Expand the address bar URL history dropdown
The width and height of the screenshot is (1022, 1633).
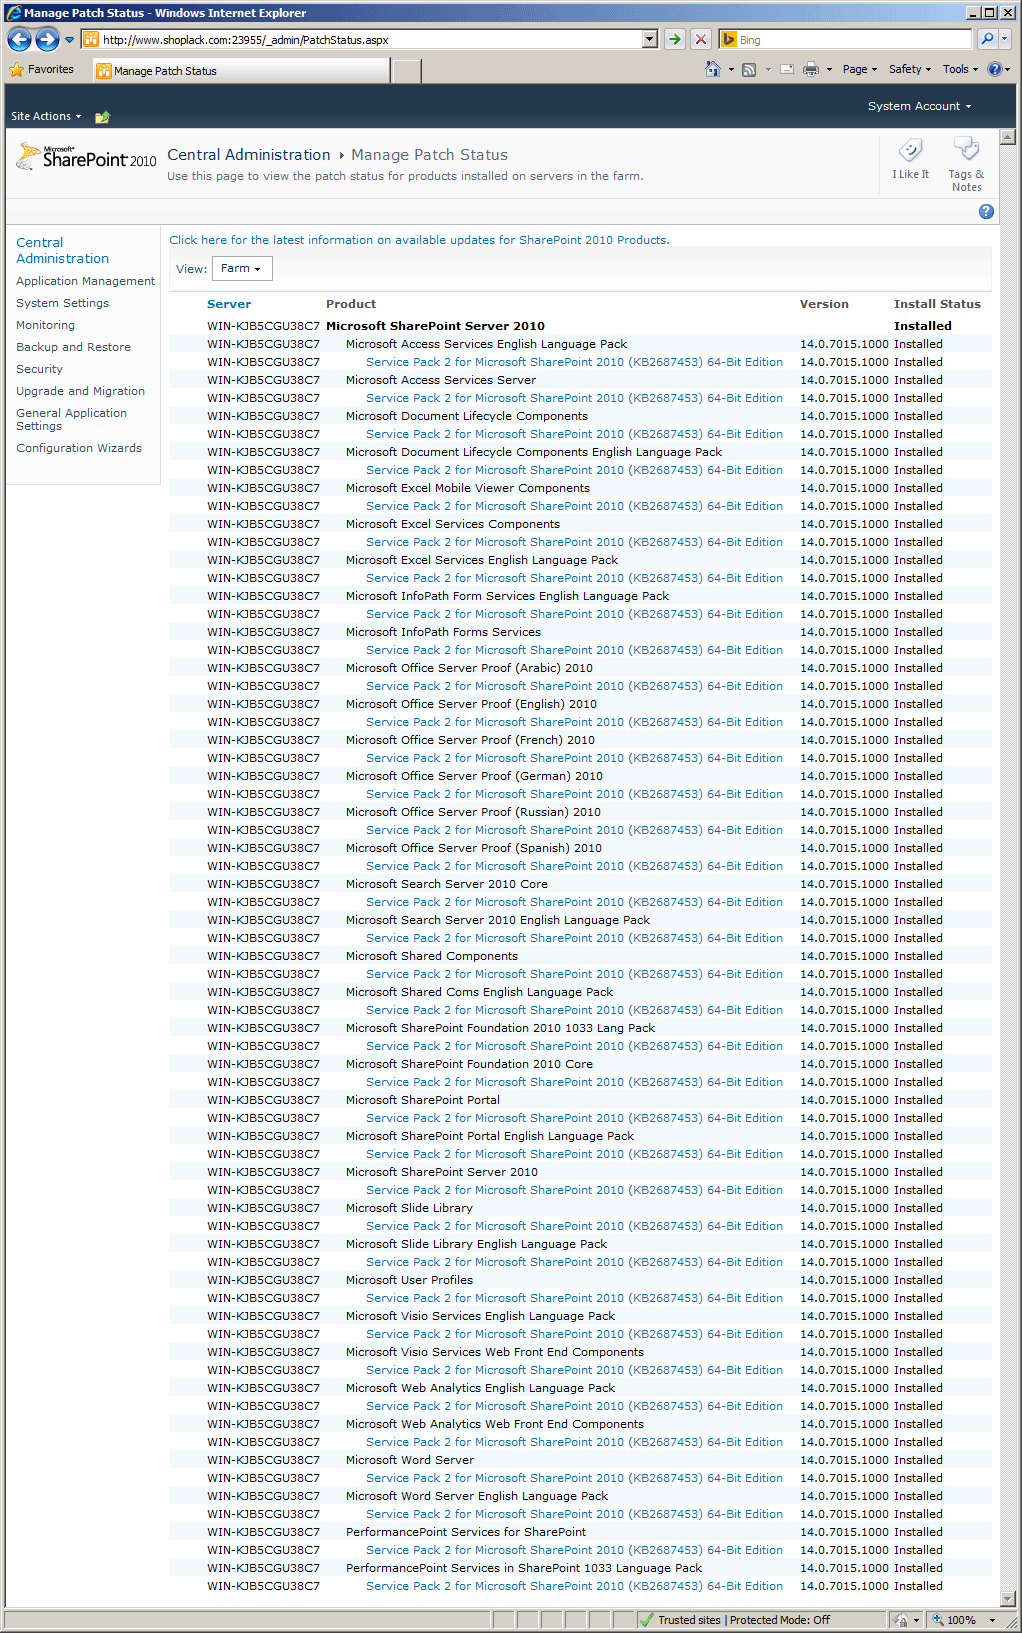pos(650,39)
